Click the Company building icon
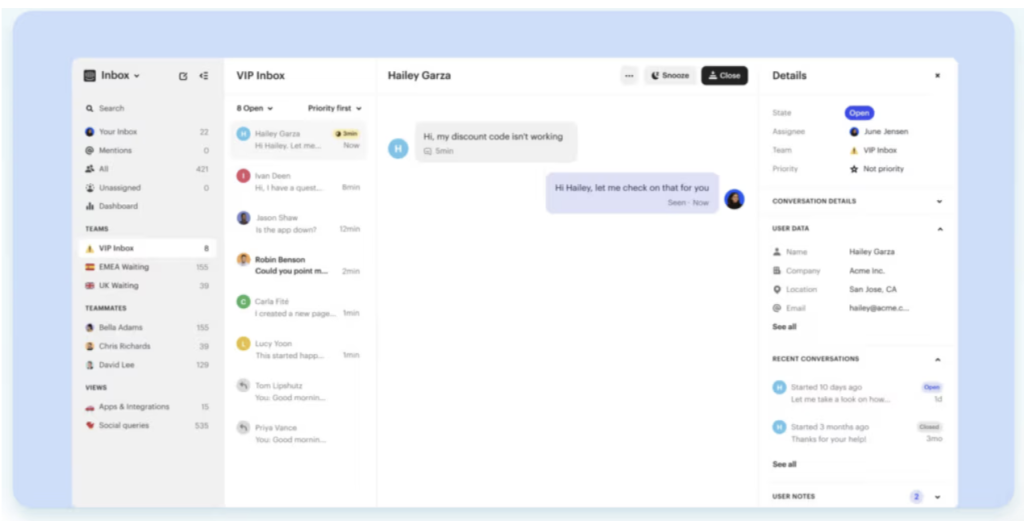1024x521 pixels. (x=776, y=271)
